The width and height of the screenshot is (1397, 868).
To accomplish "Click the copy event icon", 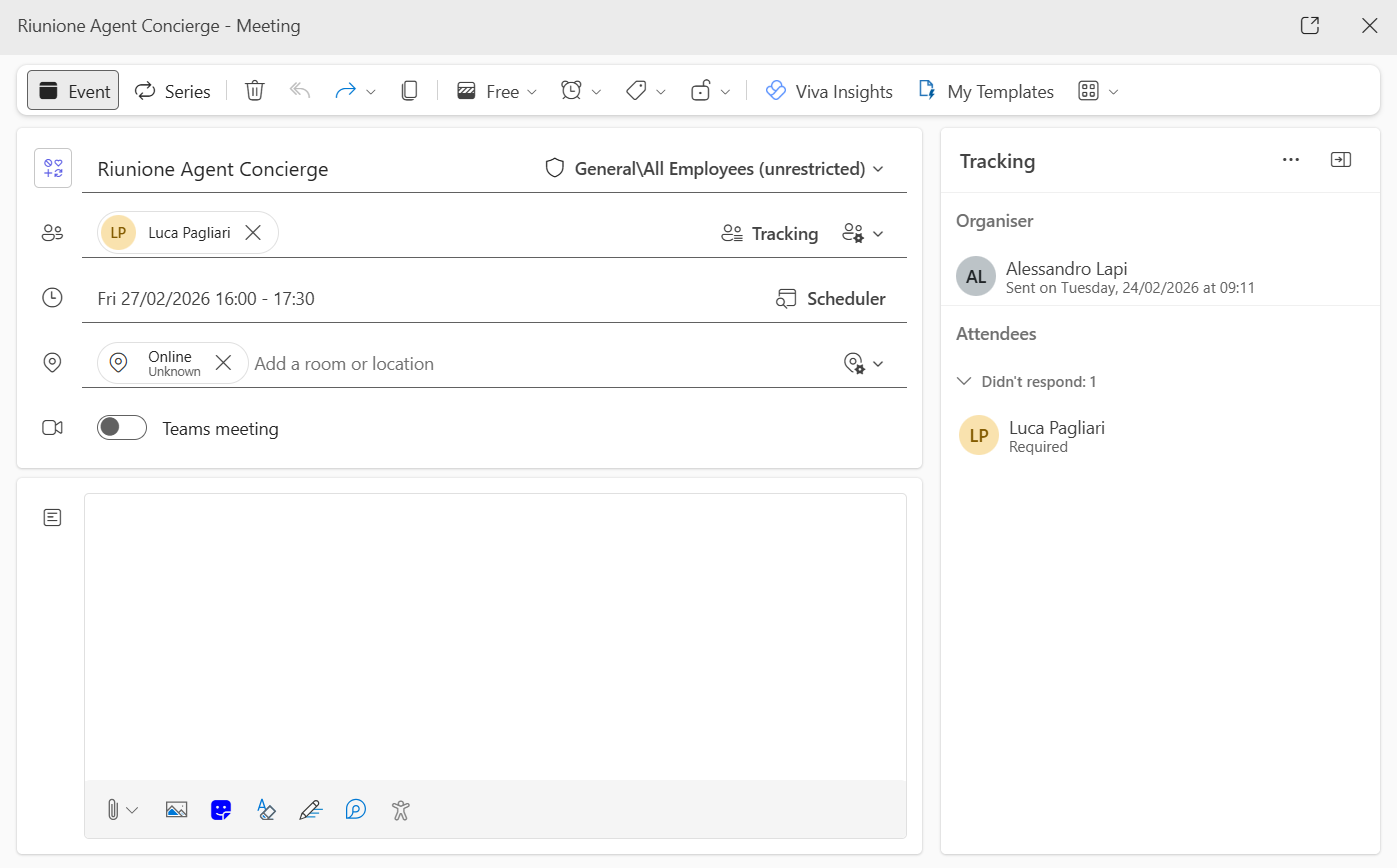I will coord(409,91).
